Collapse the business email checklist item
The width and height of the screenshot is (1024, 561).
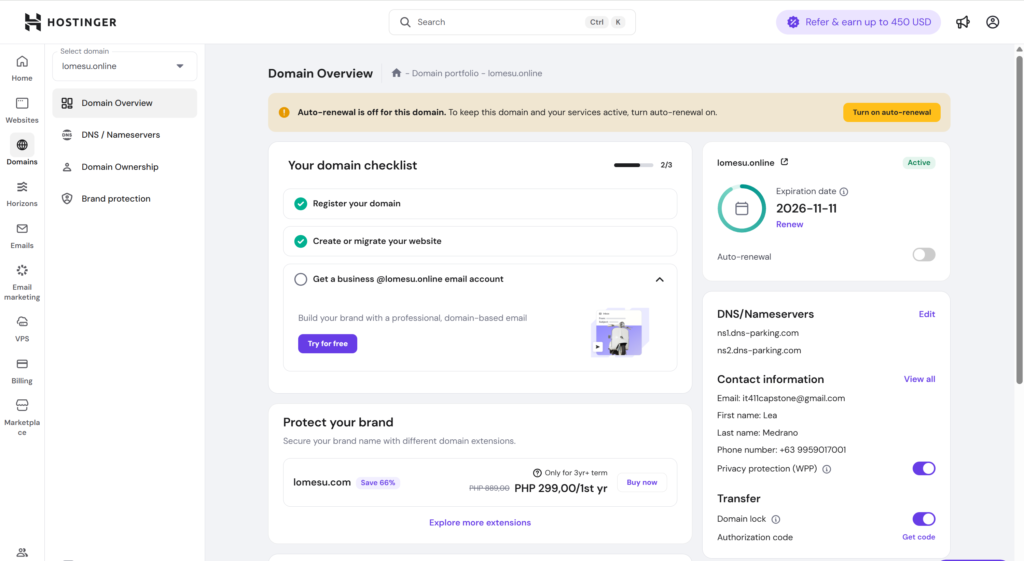659,280
